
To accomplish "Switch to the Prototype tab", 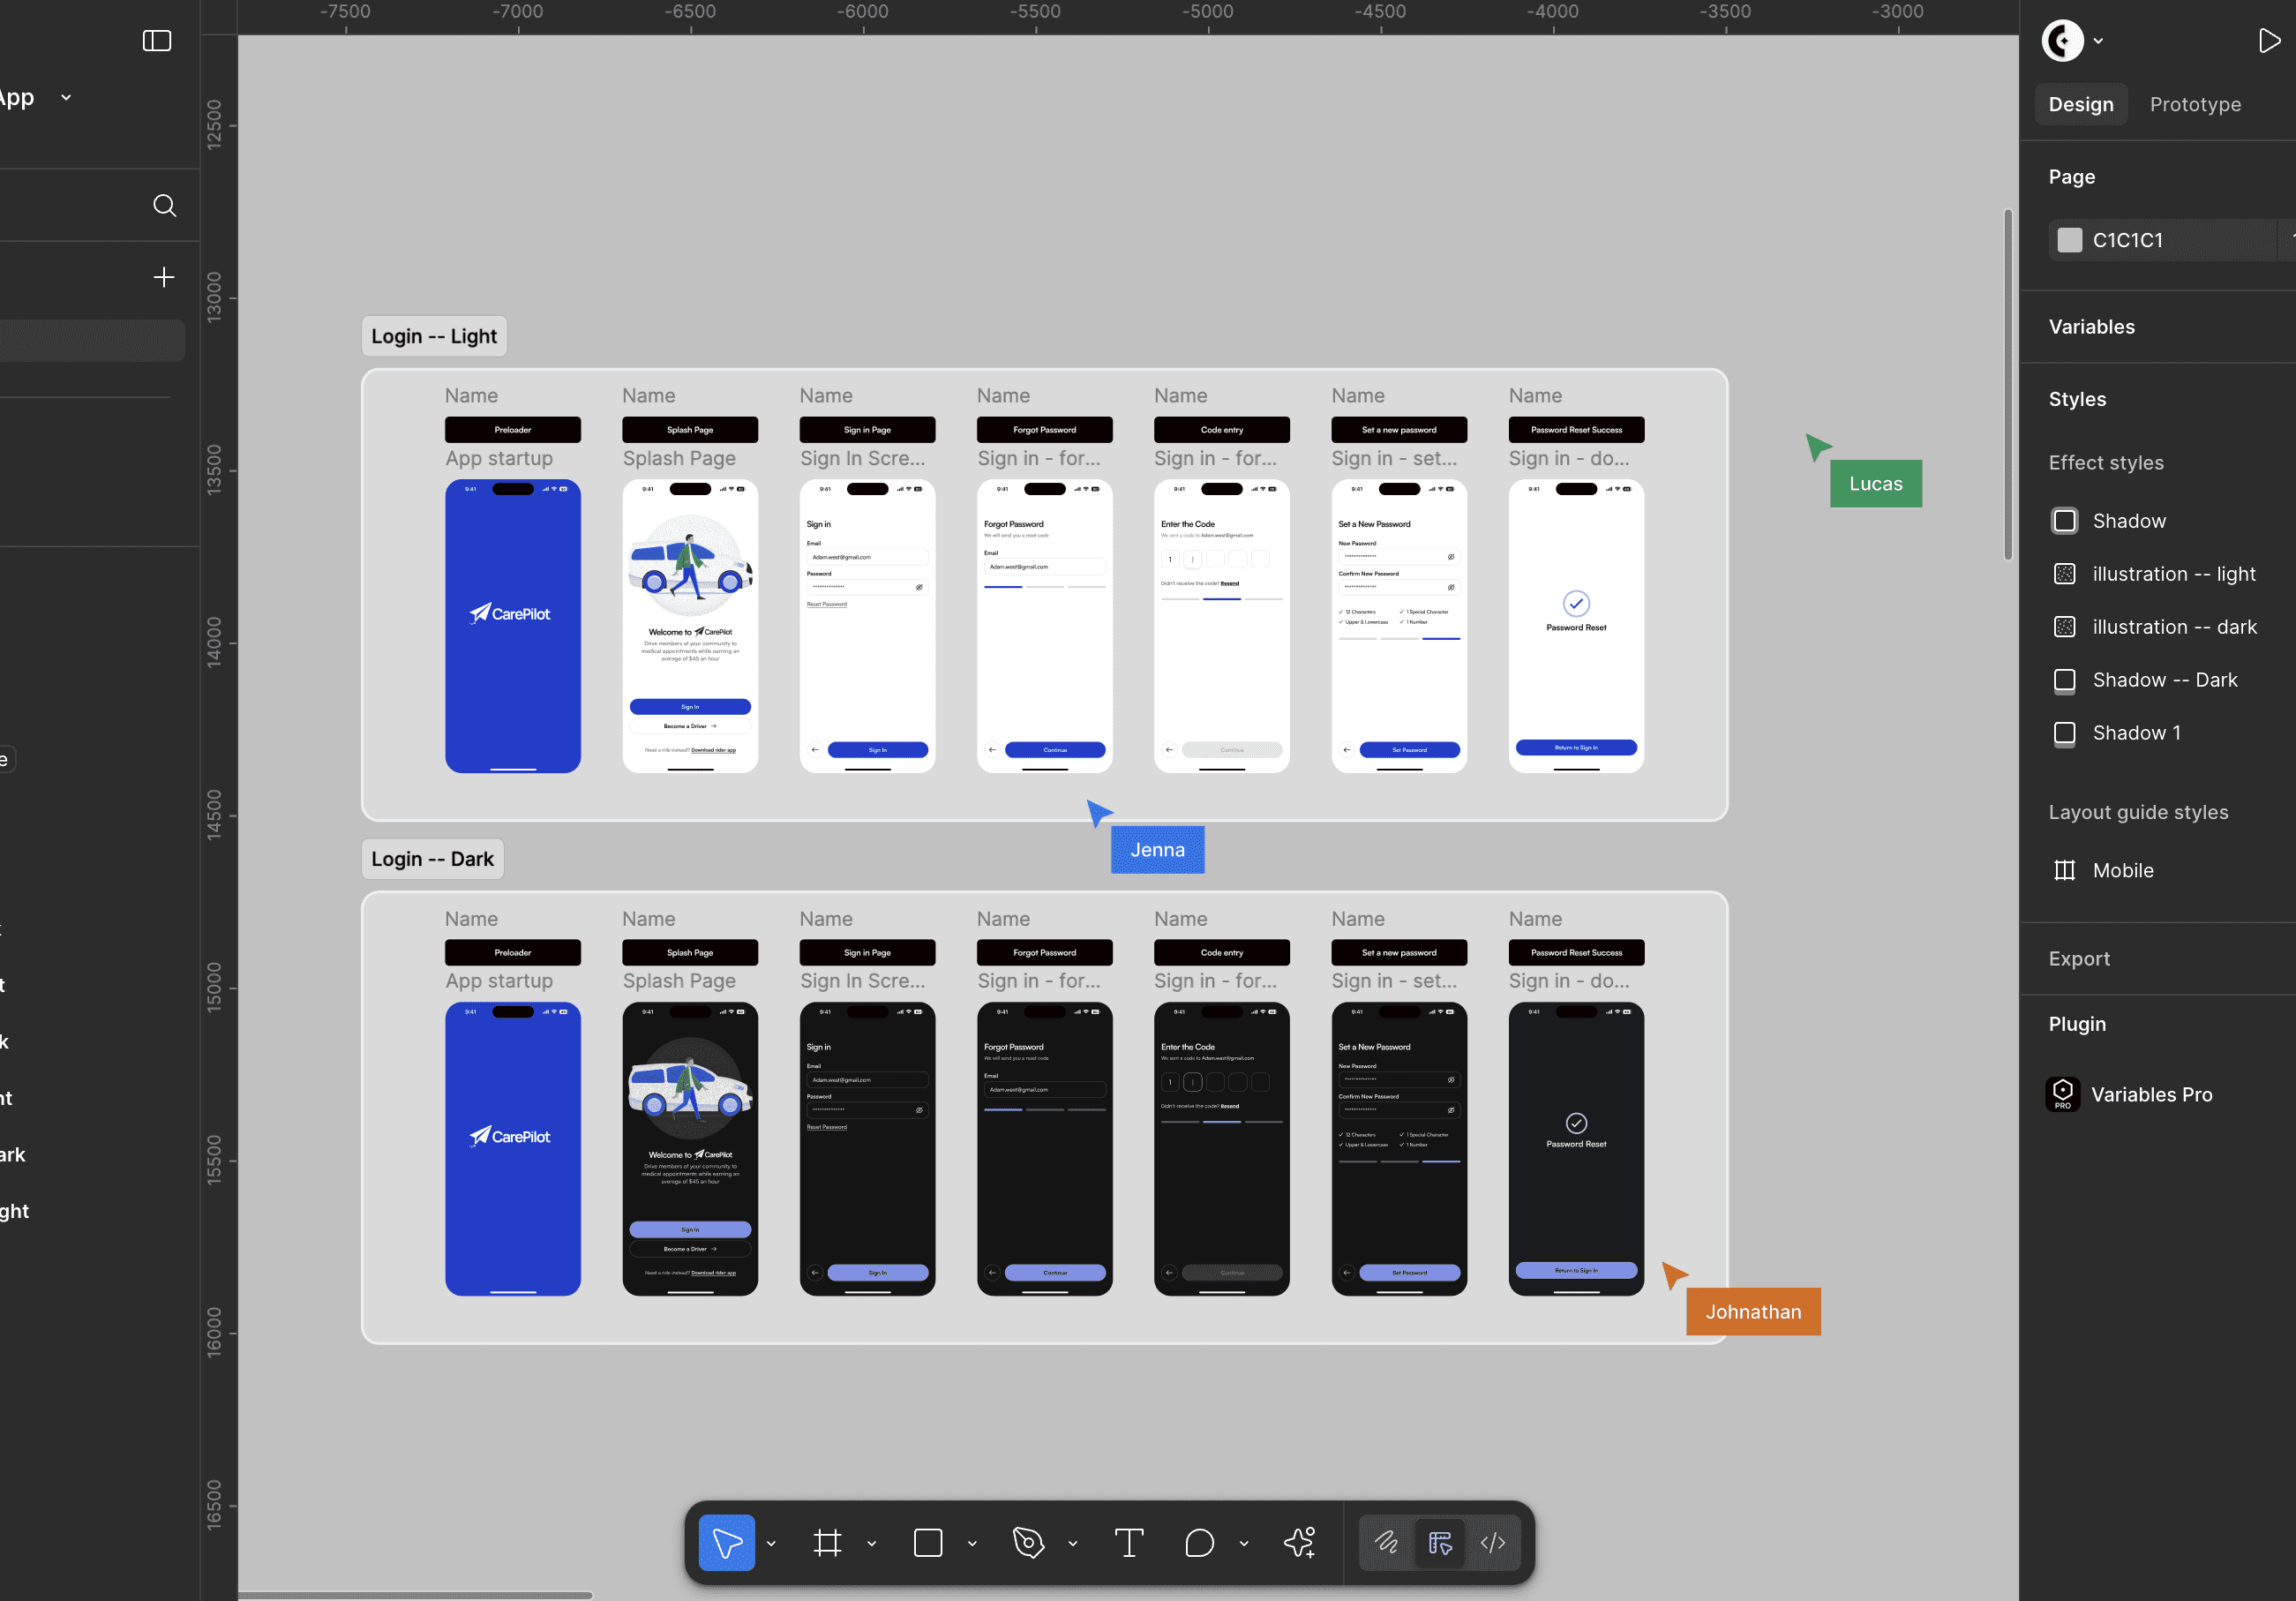I will click(2195, 104).
